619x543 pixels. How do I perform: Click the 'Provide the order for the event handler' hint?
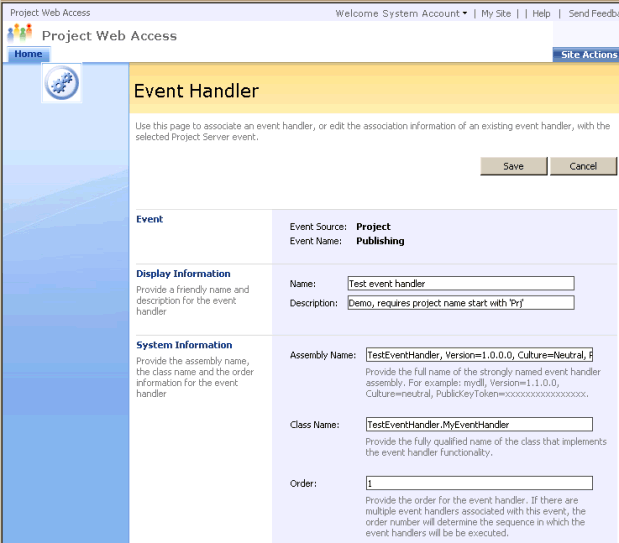[x=475, y=517]
